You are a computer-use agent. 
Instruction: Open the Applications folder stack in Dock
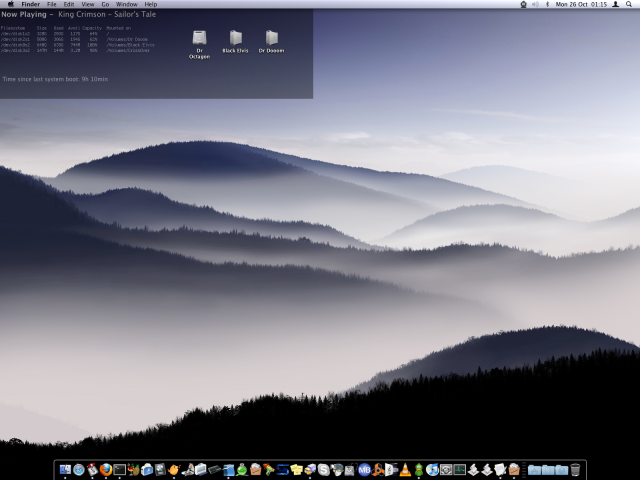pos(534,470)
